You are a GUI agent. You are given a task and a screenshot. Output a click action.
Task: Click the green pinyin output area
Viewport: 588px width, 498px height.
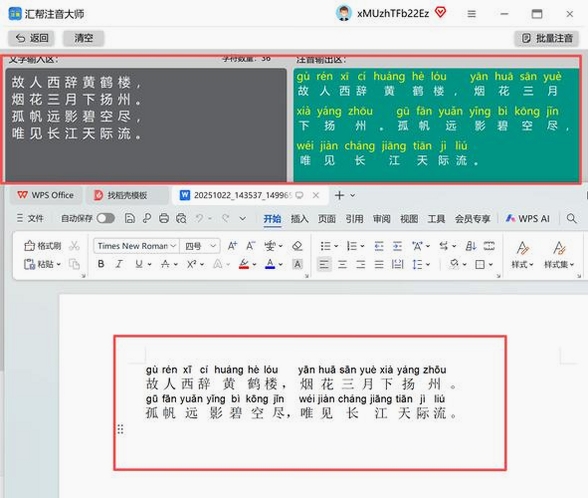pos(436,125)
